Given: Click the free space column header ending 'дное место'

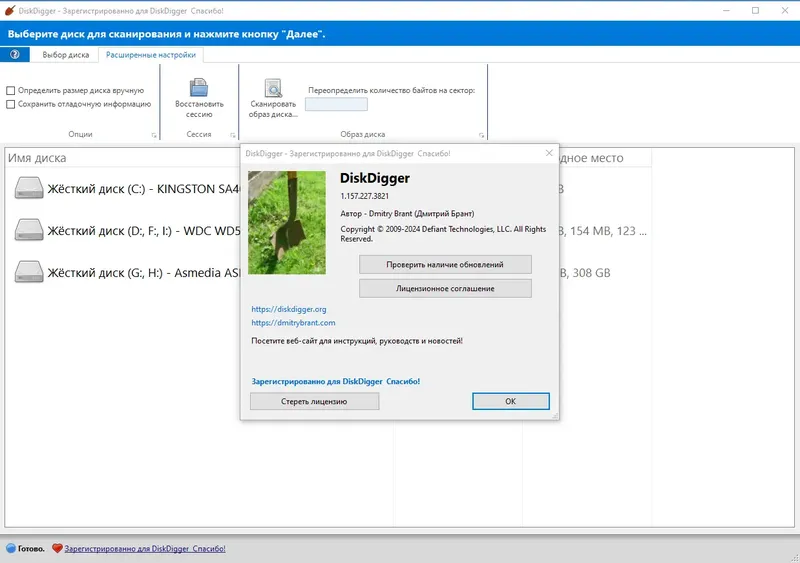Looking at the screenshot, I should (x=592, y=158).
